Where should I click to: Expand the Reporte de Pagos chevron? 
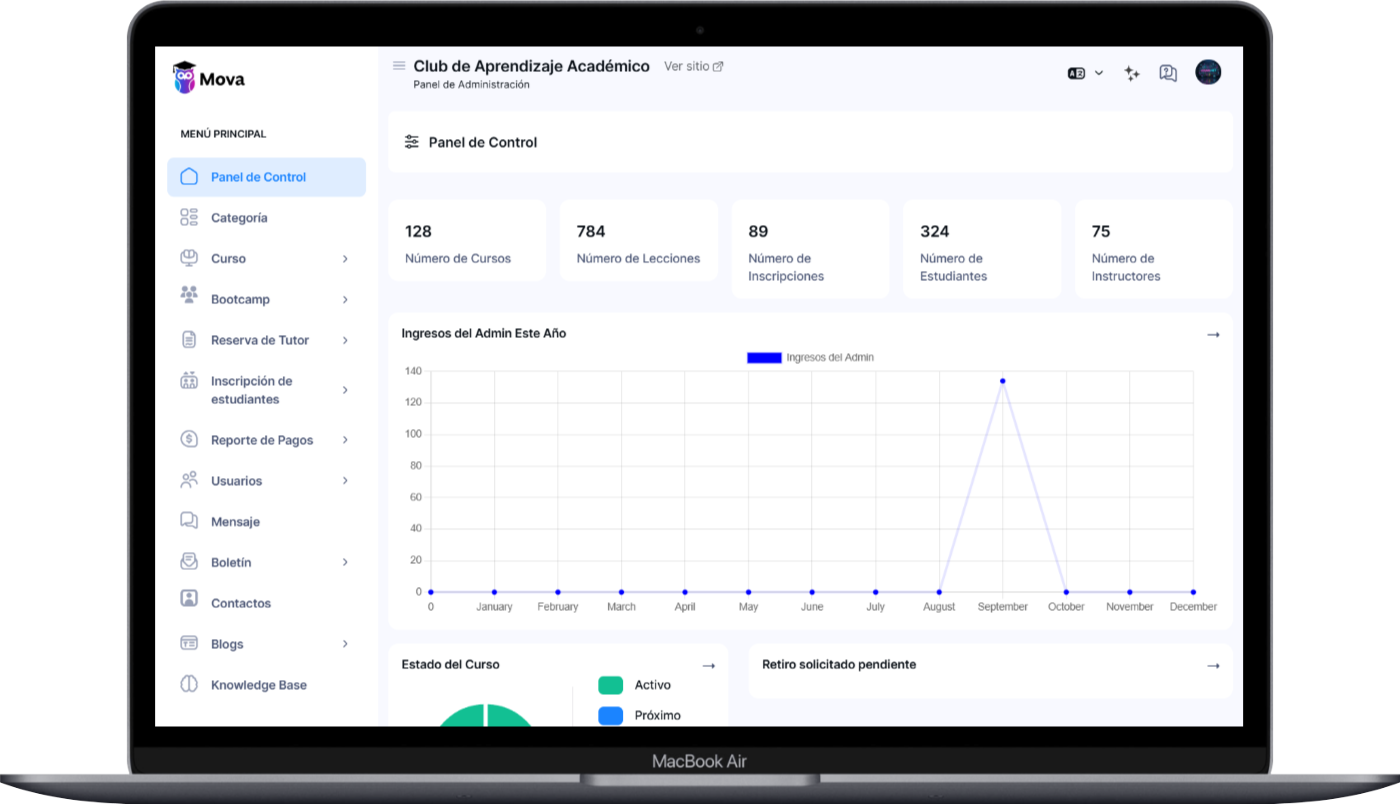[345, 440]
